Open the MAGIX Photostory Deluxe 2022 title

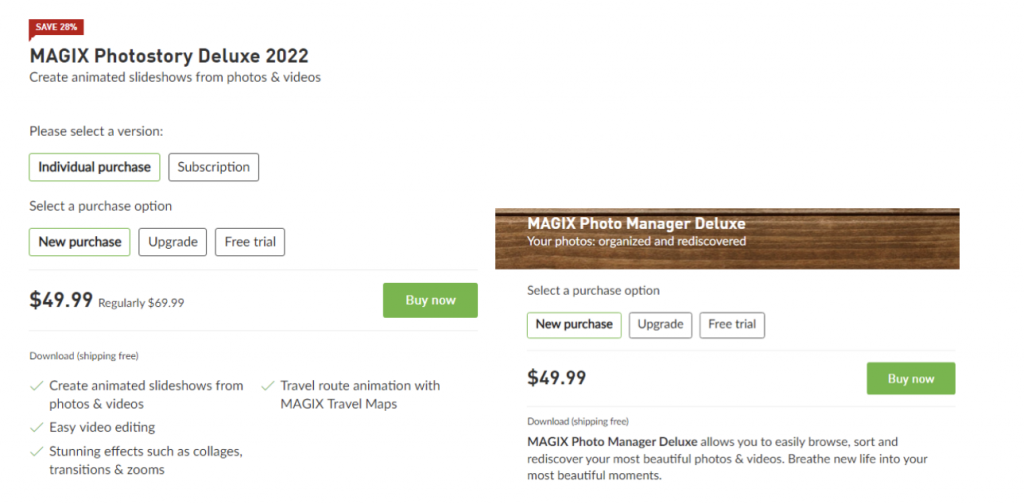click(169, 56)
